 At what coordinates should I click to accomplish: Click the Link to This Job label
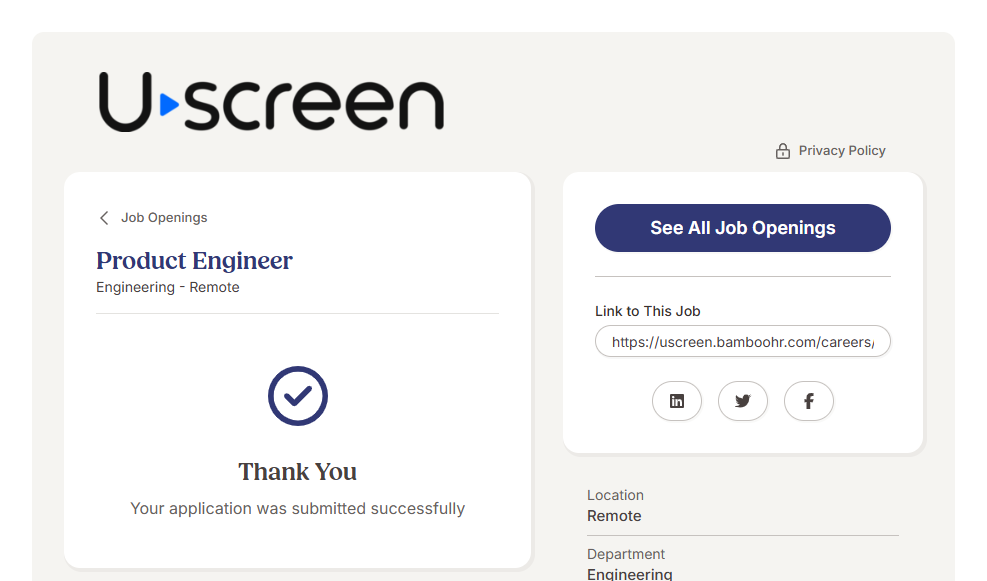coord(648,311)
